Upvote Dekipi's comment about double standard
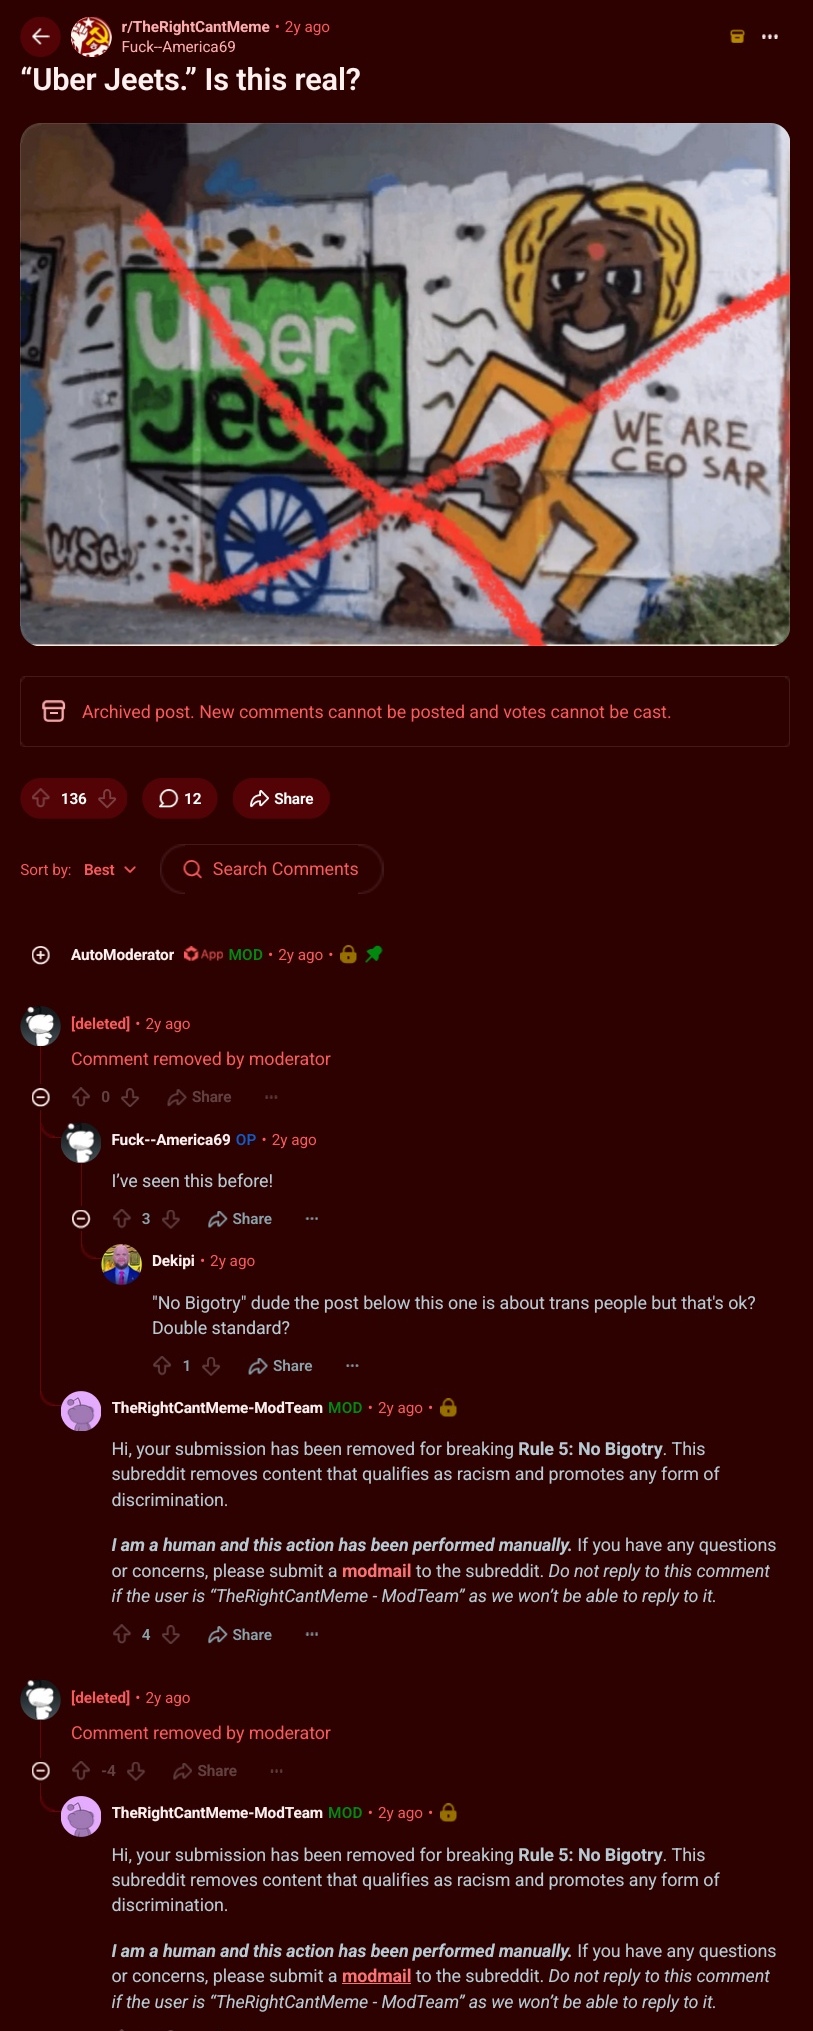Screen dimensions: 813x2031 162,1366
